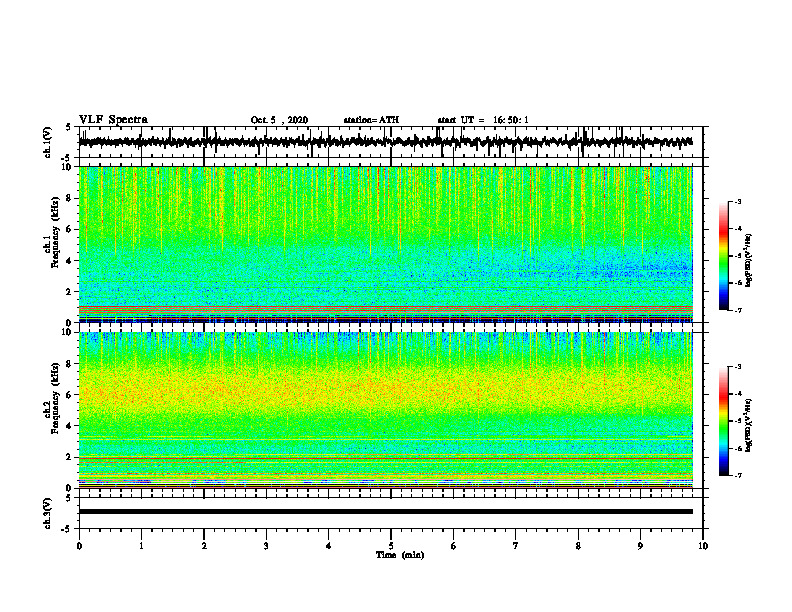Click the "-4" tick on ch.2 color bar
The image size is (792, 612).
click(x=738, y=394)
